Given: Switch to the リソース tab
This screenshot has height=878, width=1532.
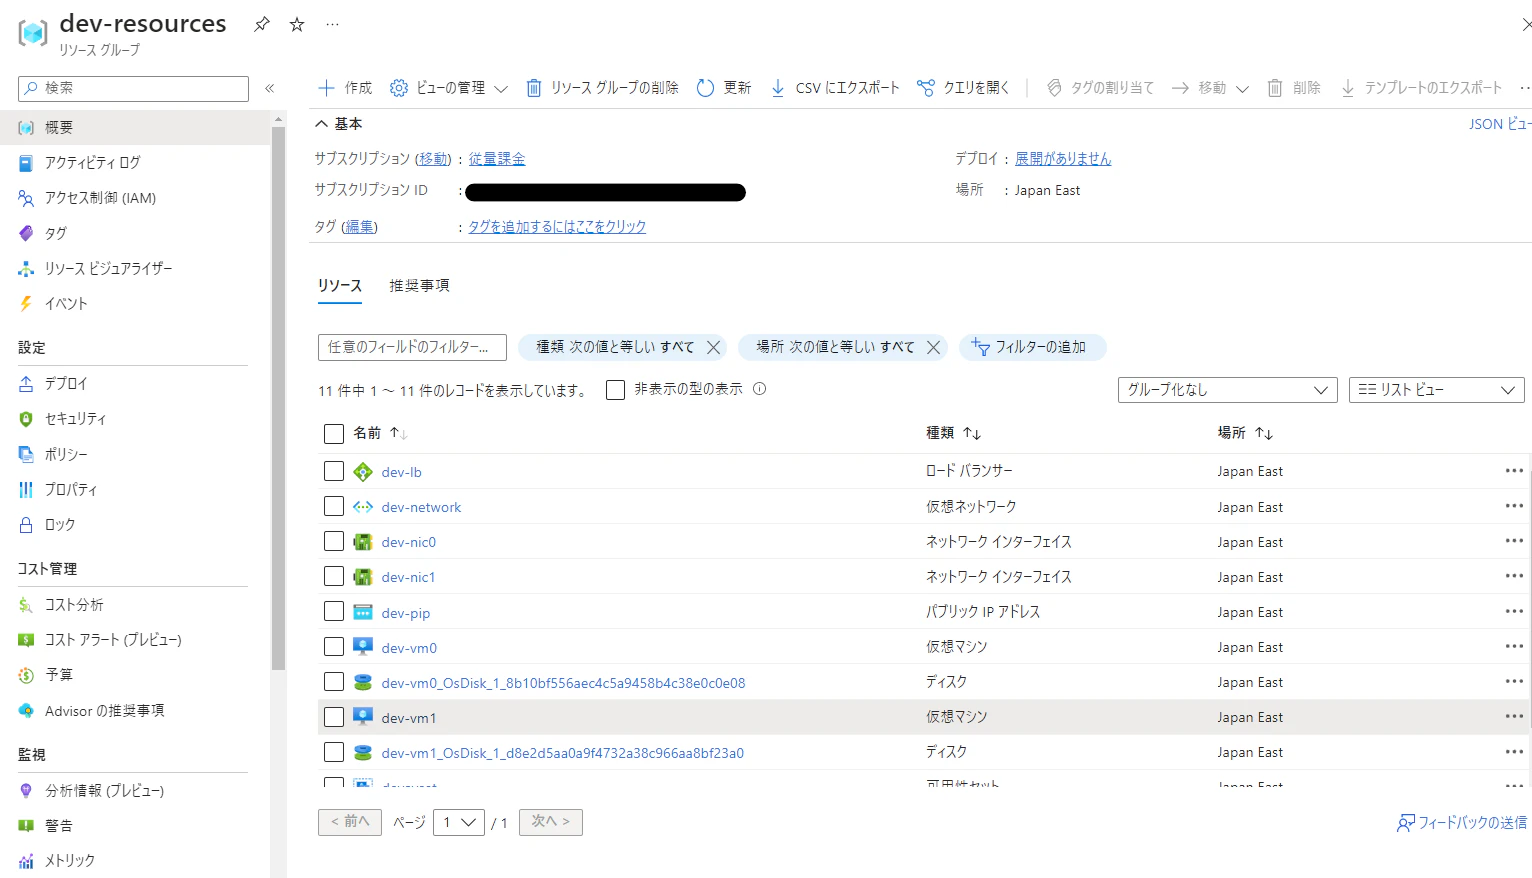Looking at the screenshot, I should [x=340, y=286].
